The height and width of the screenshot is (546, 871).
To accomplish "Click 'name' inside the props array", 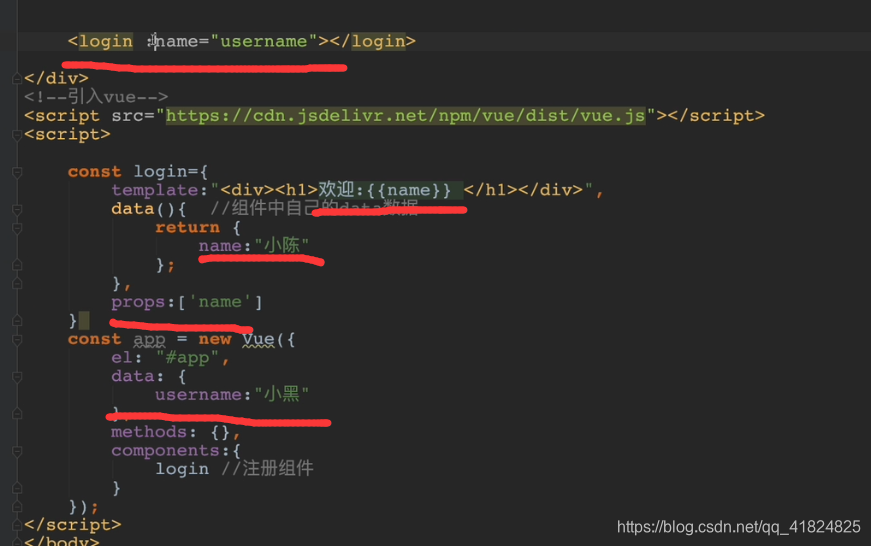I will (220, 302).
